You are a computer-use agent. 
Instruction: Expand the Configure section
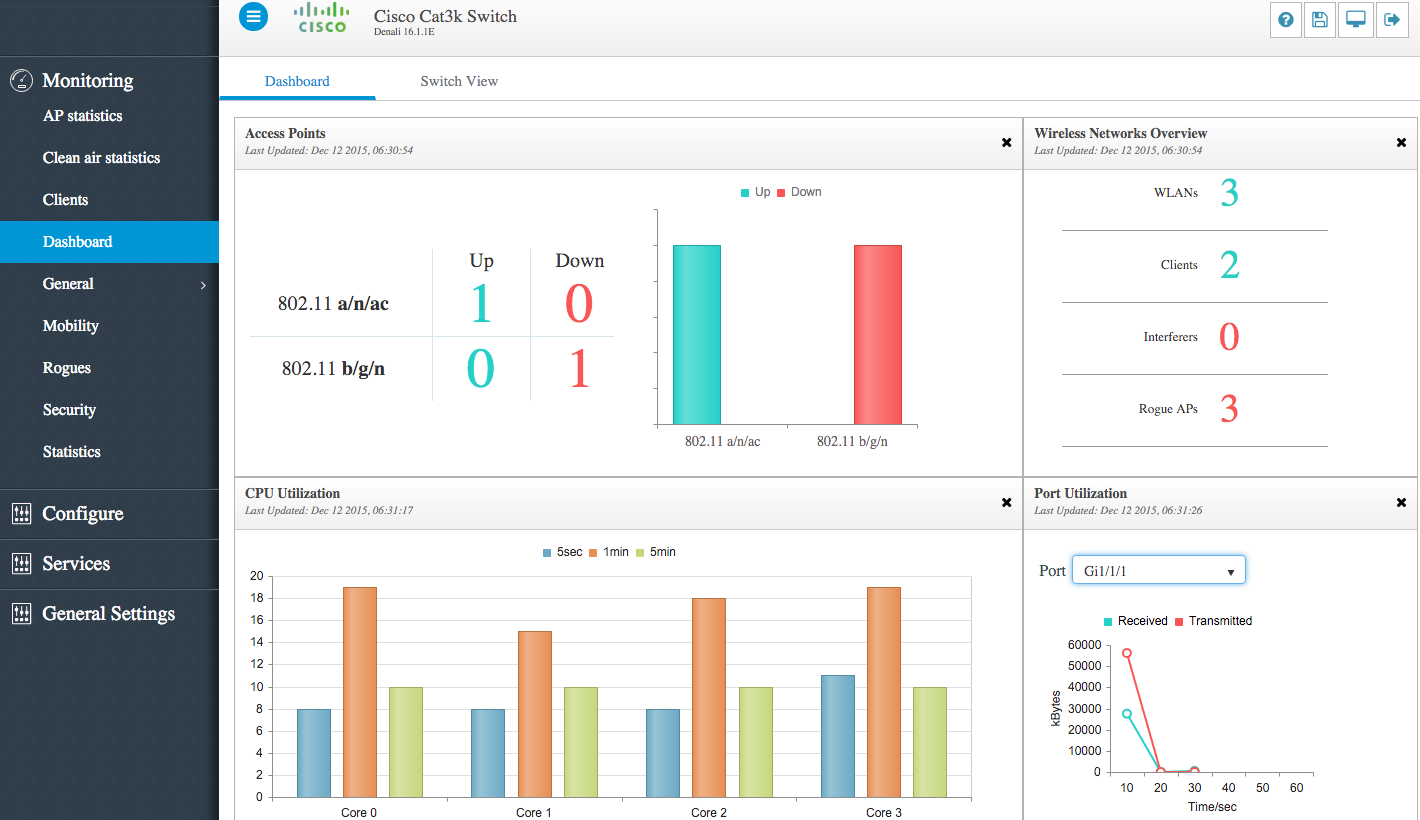tap(83, 514)
